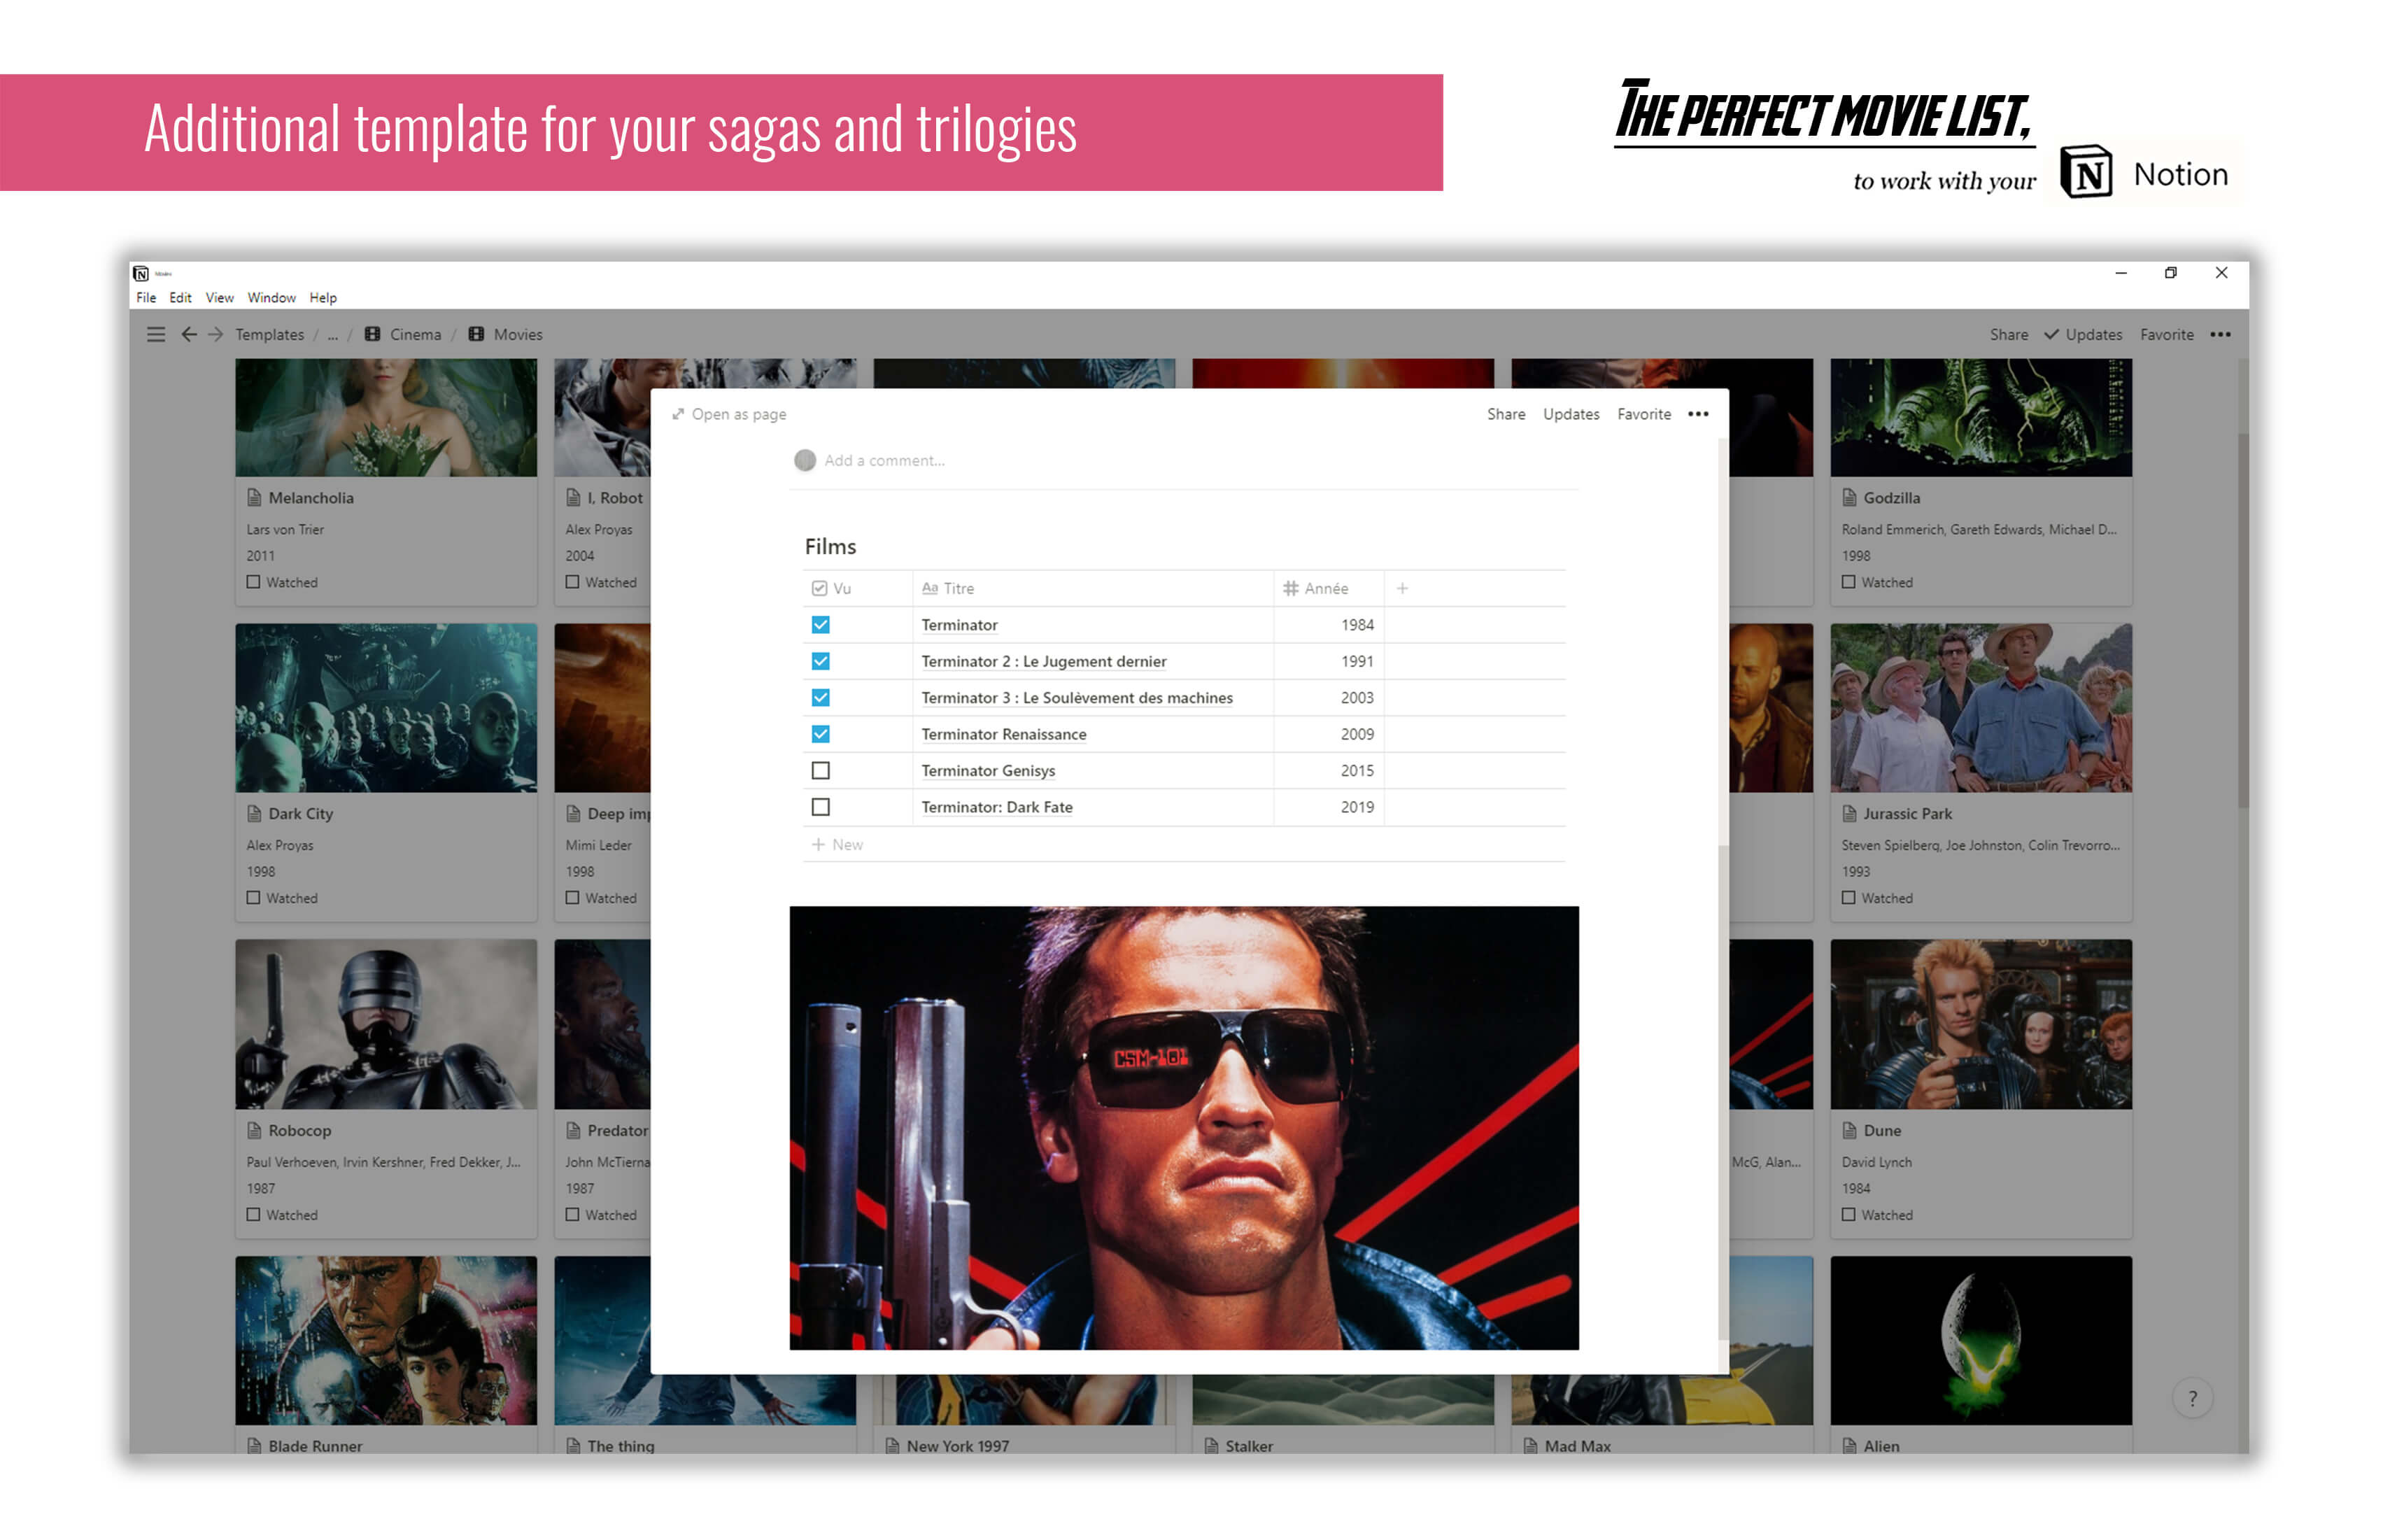Click the Notion logo in the title bar

[x=141, y=272]
